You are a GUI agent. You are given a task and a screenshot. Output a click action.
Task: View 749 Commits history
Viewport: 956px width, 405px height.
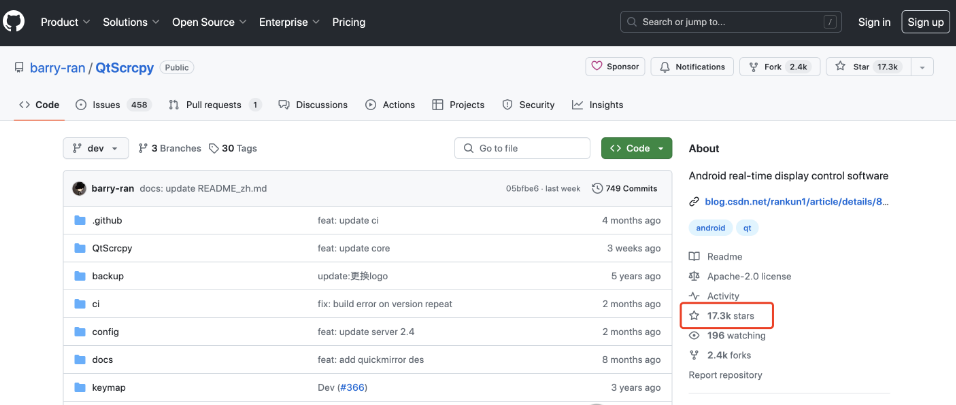pyautogui.click(x=624, y=188)
